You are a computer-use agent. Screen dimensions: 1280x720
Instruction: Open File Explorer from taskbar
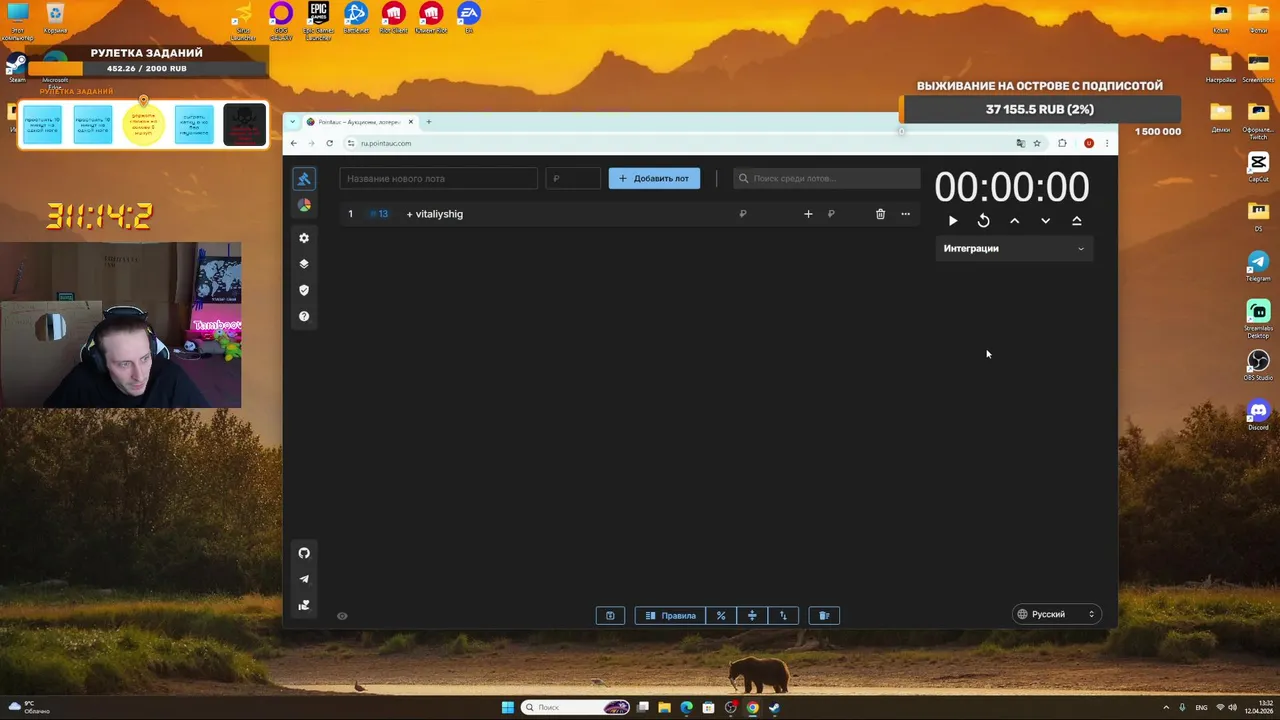tap(664, 708)
